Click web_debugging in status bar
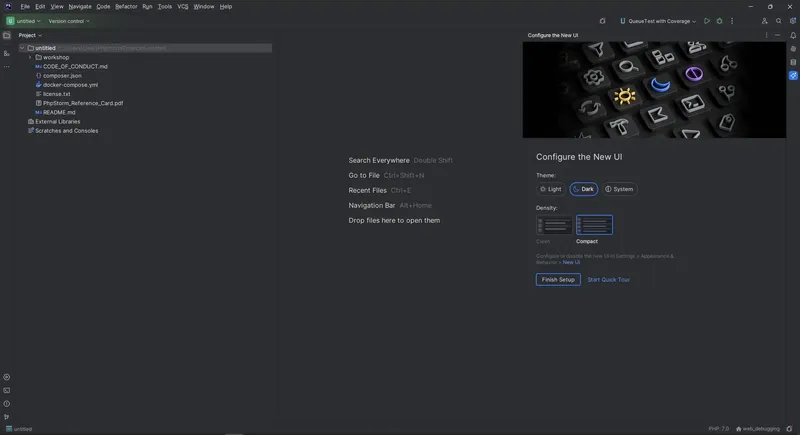Image resolution: width=800 pixels, height=435 pixels. [758, 429]
